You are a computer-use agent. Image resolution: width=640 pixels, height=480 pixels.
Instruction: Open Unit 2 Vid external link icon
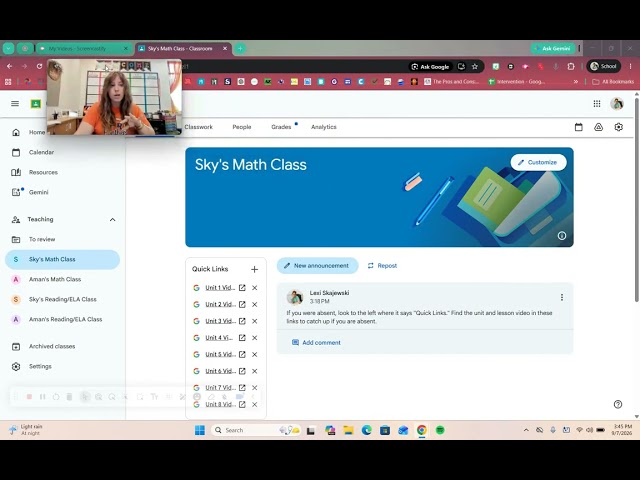click(242, 304)
